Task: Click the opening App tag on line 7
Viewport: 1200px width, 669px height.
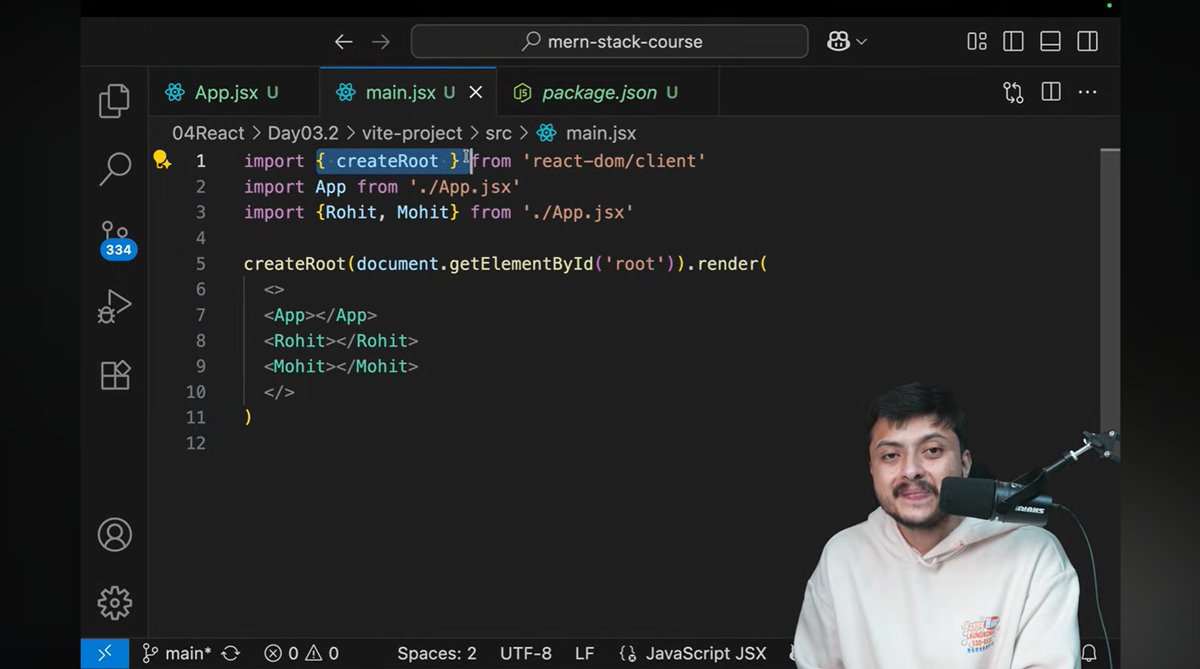Action: [290, 315]
